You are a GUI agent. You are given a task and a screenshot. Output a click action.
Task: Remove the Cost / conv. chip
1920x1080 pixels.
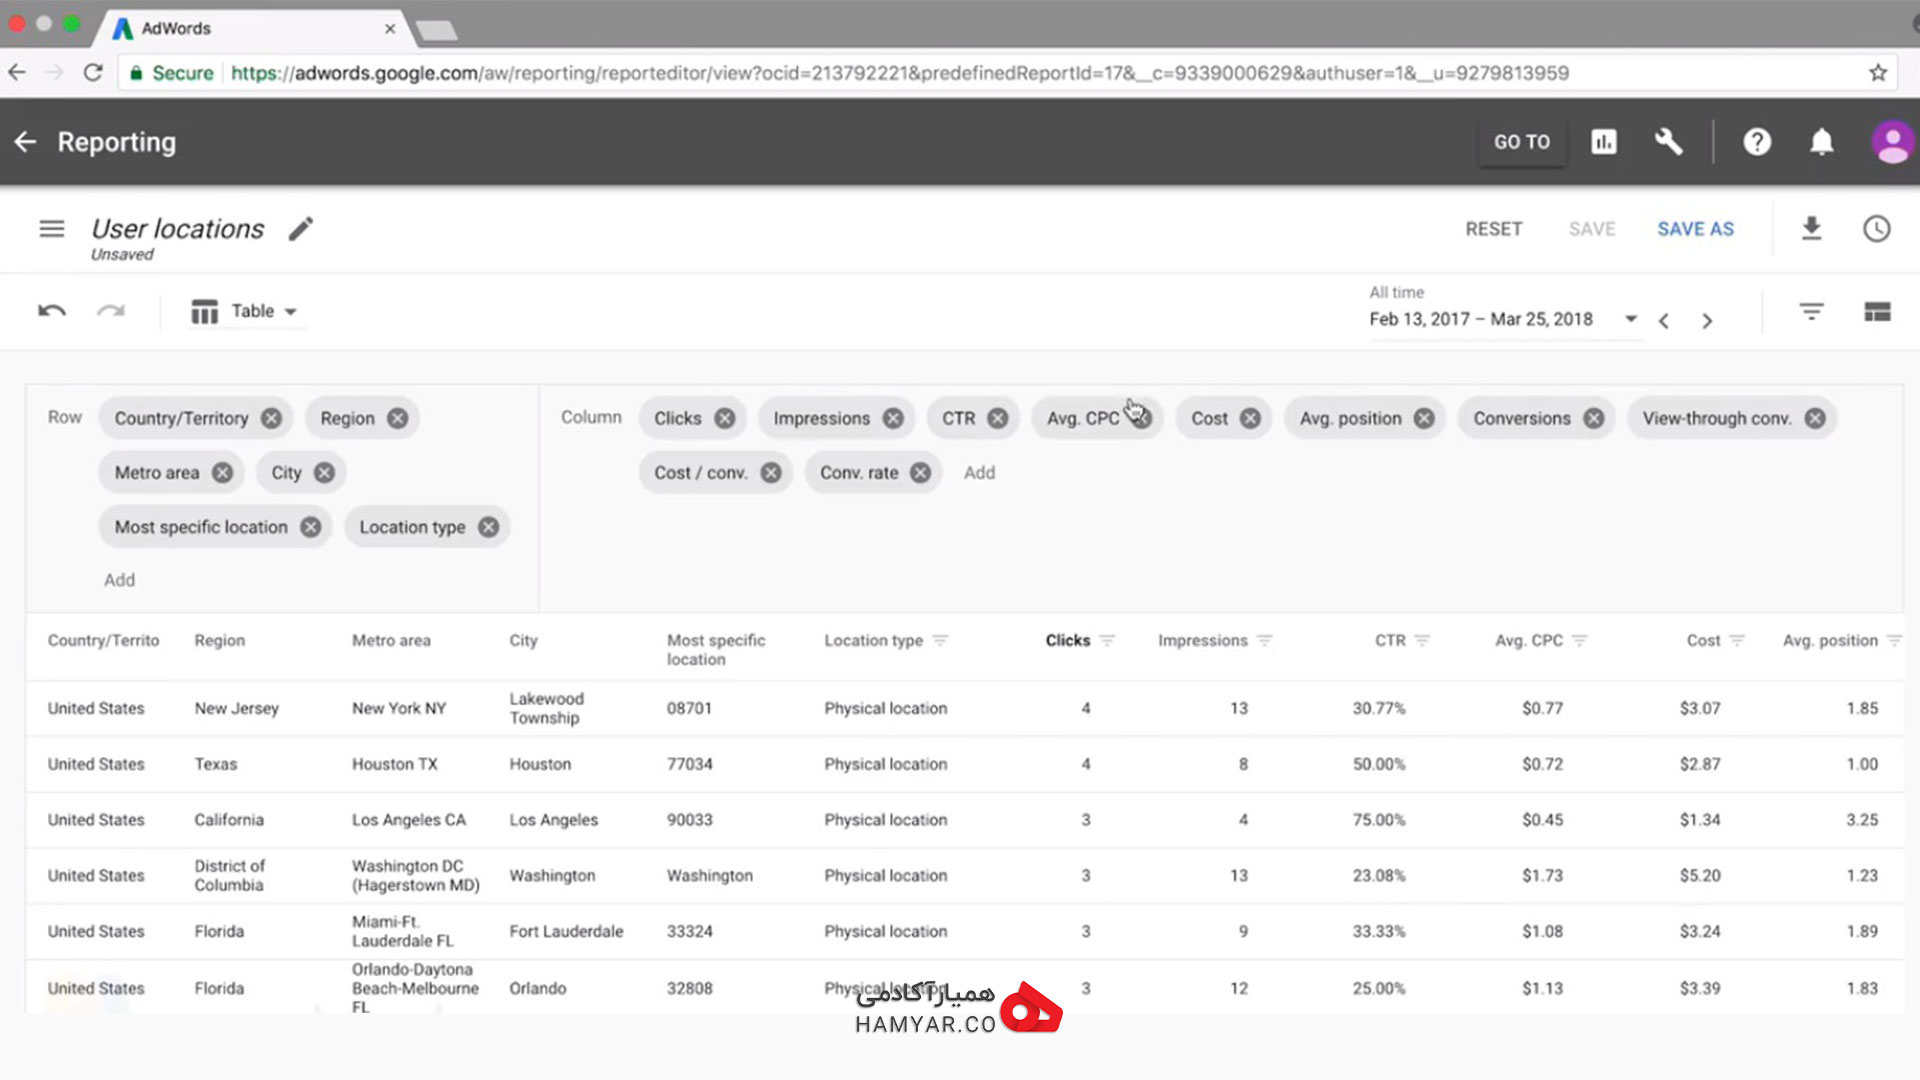click(770, 473)
